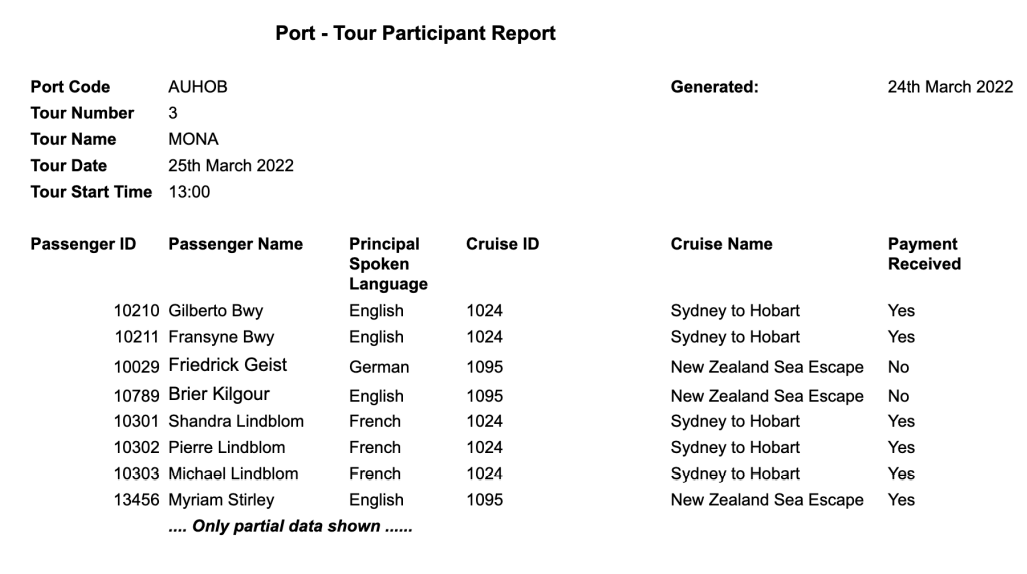The image size is (1027, 574).
Task: Click the tour date 25th March 2022
Action: point(231,165)
